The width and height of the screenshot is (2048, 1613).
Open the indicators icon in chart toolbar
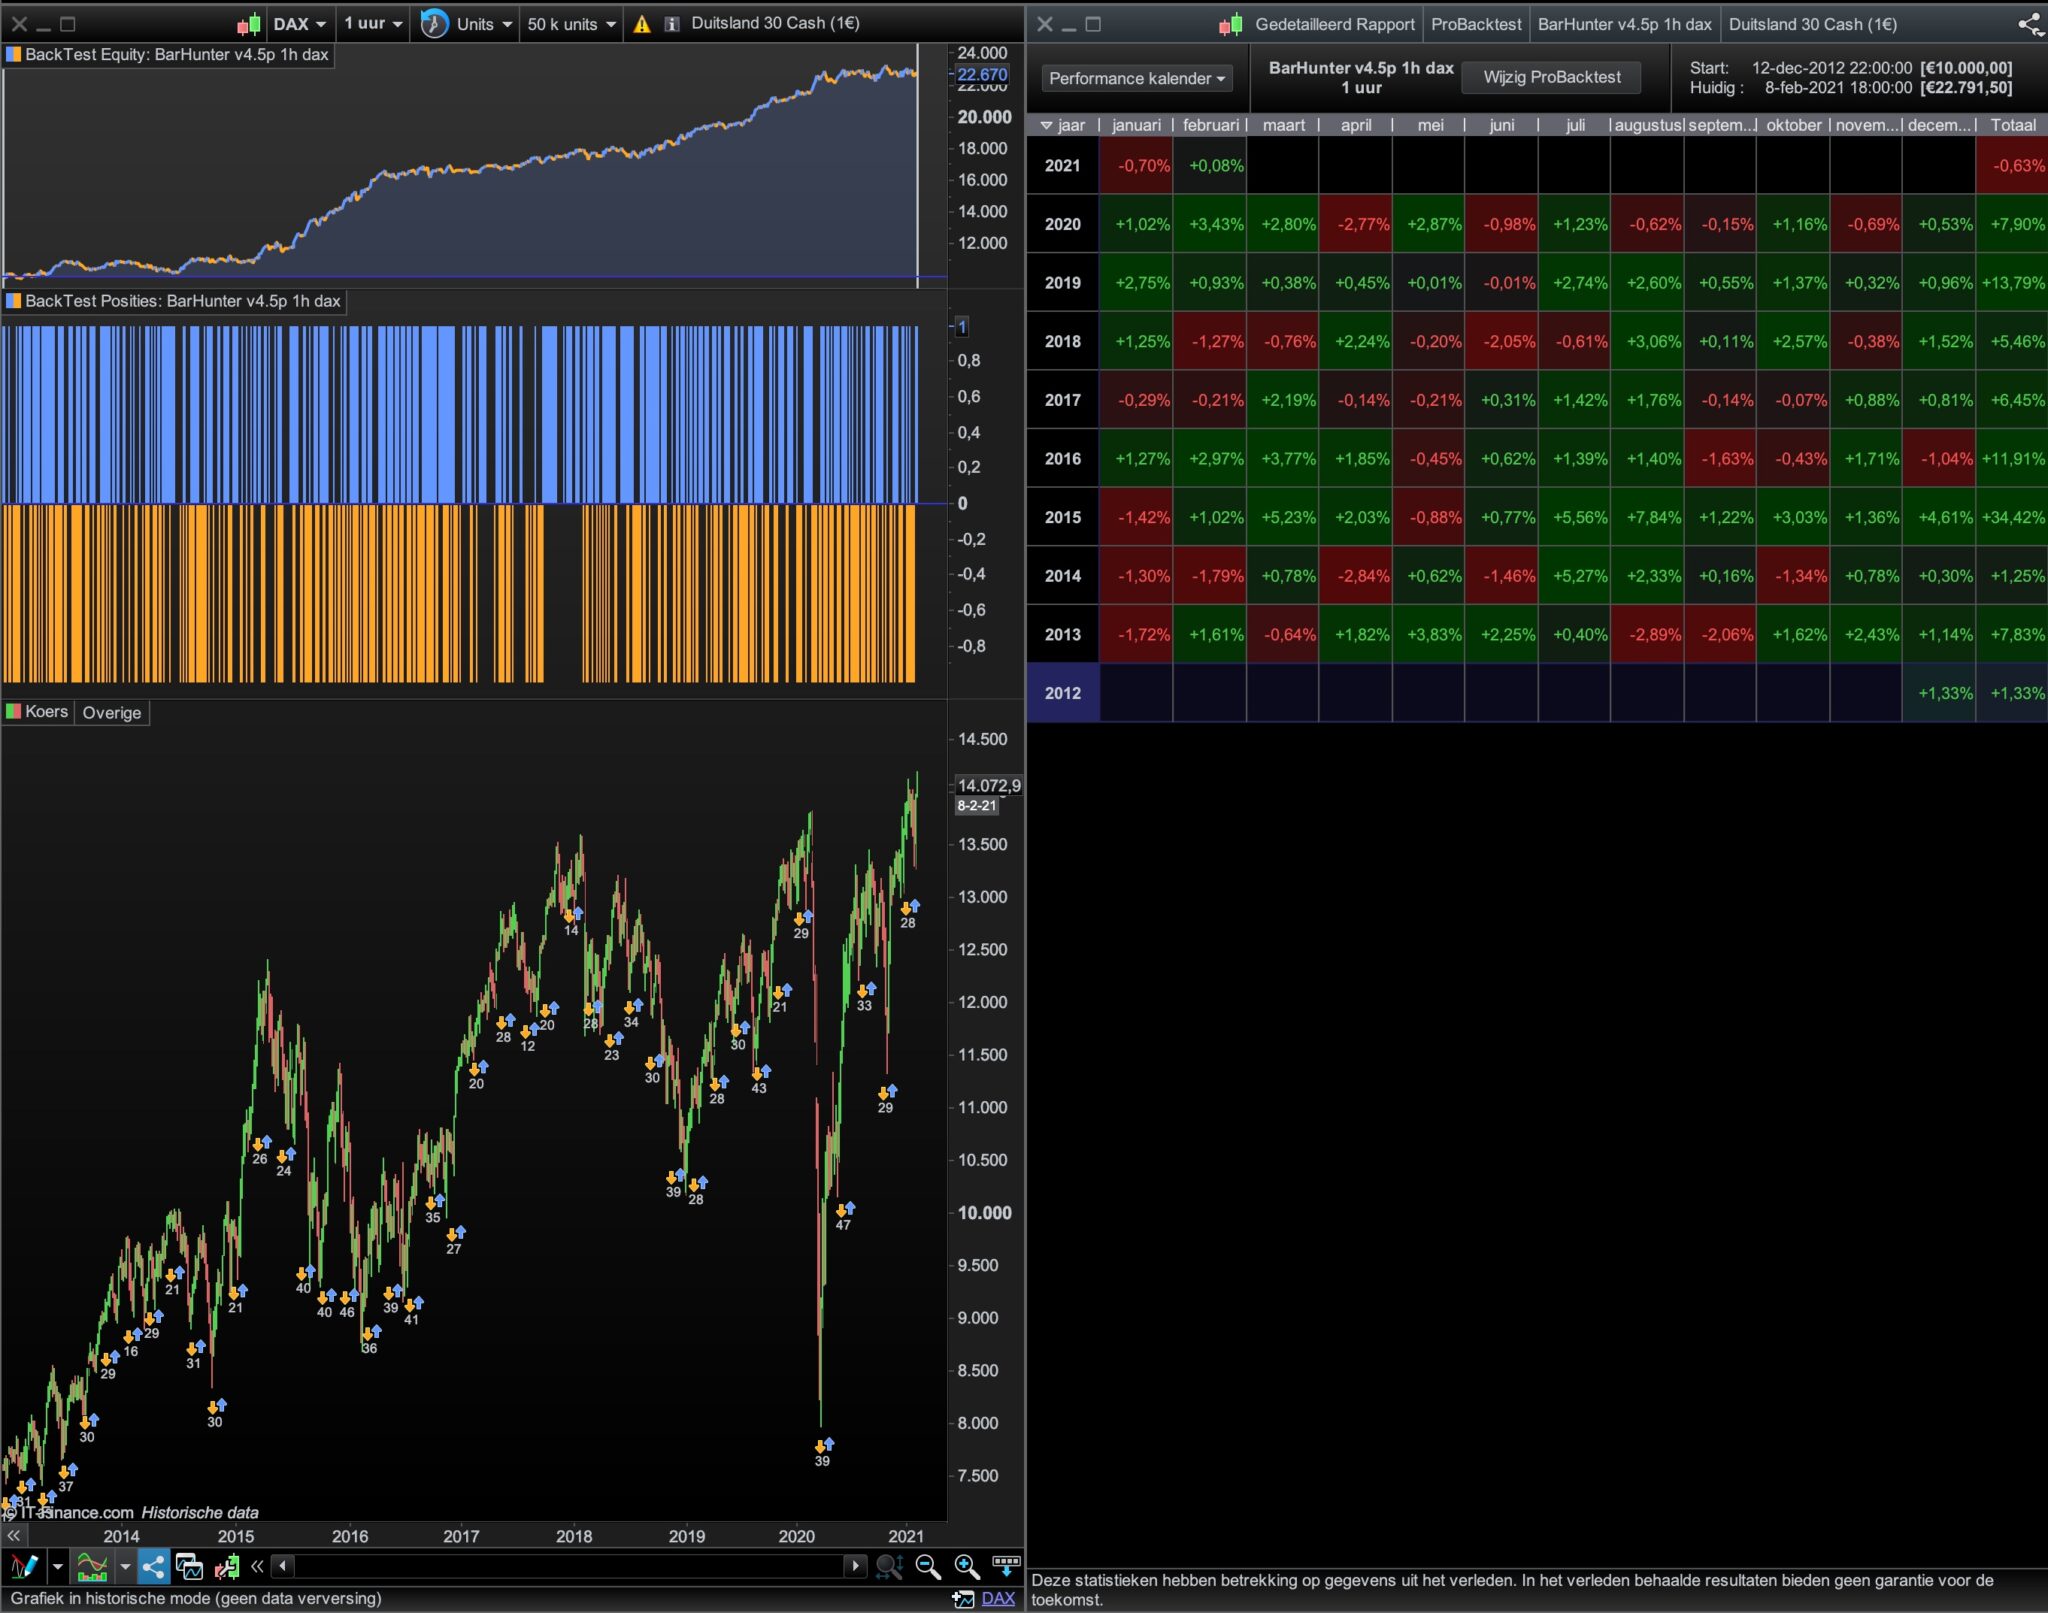[x=92, y=1566]
